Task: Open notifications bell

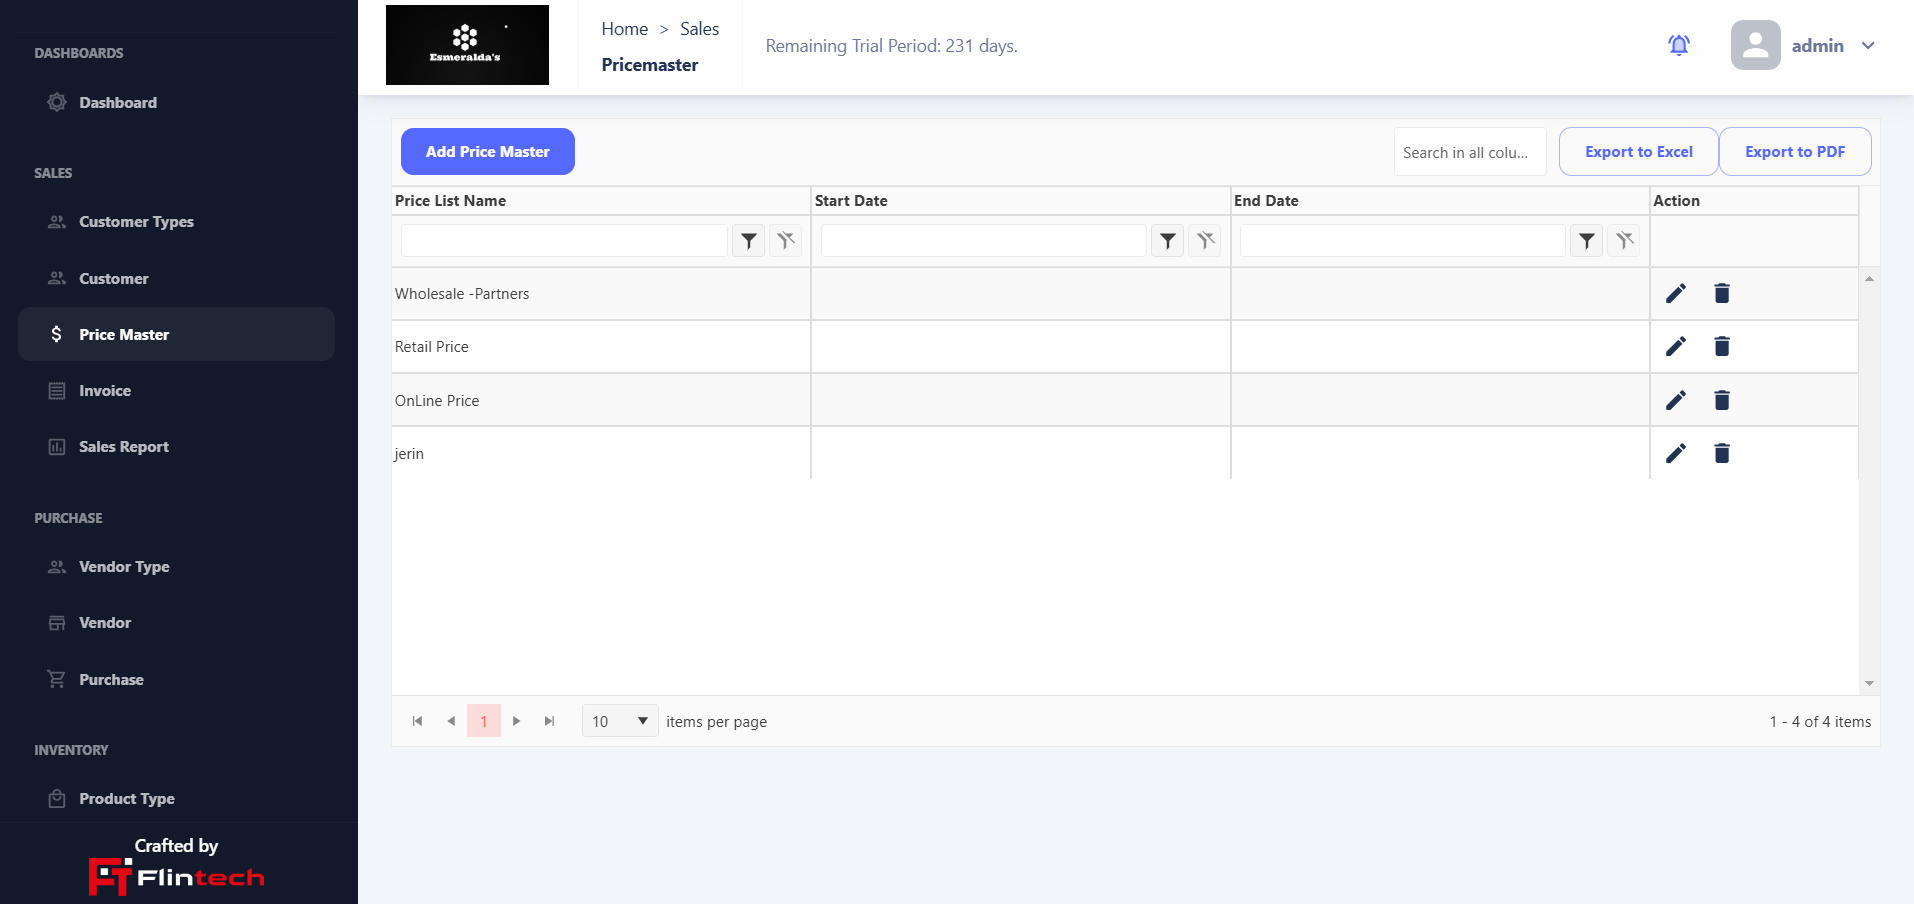Action: click(1679, 45)
